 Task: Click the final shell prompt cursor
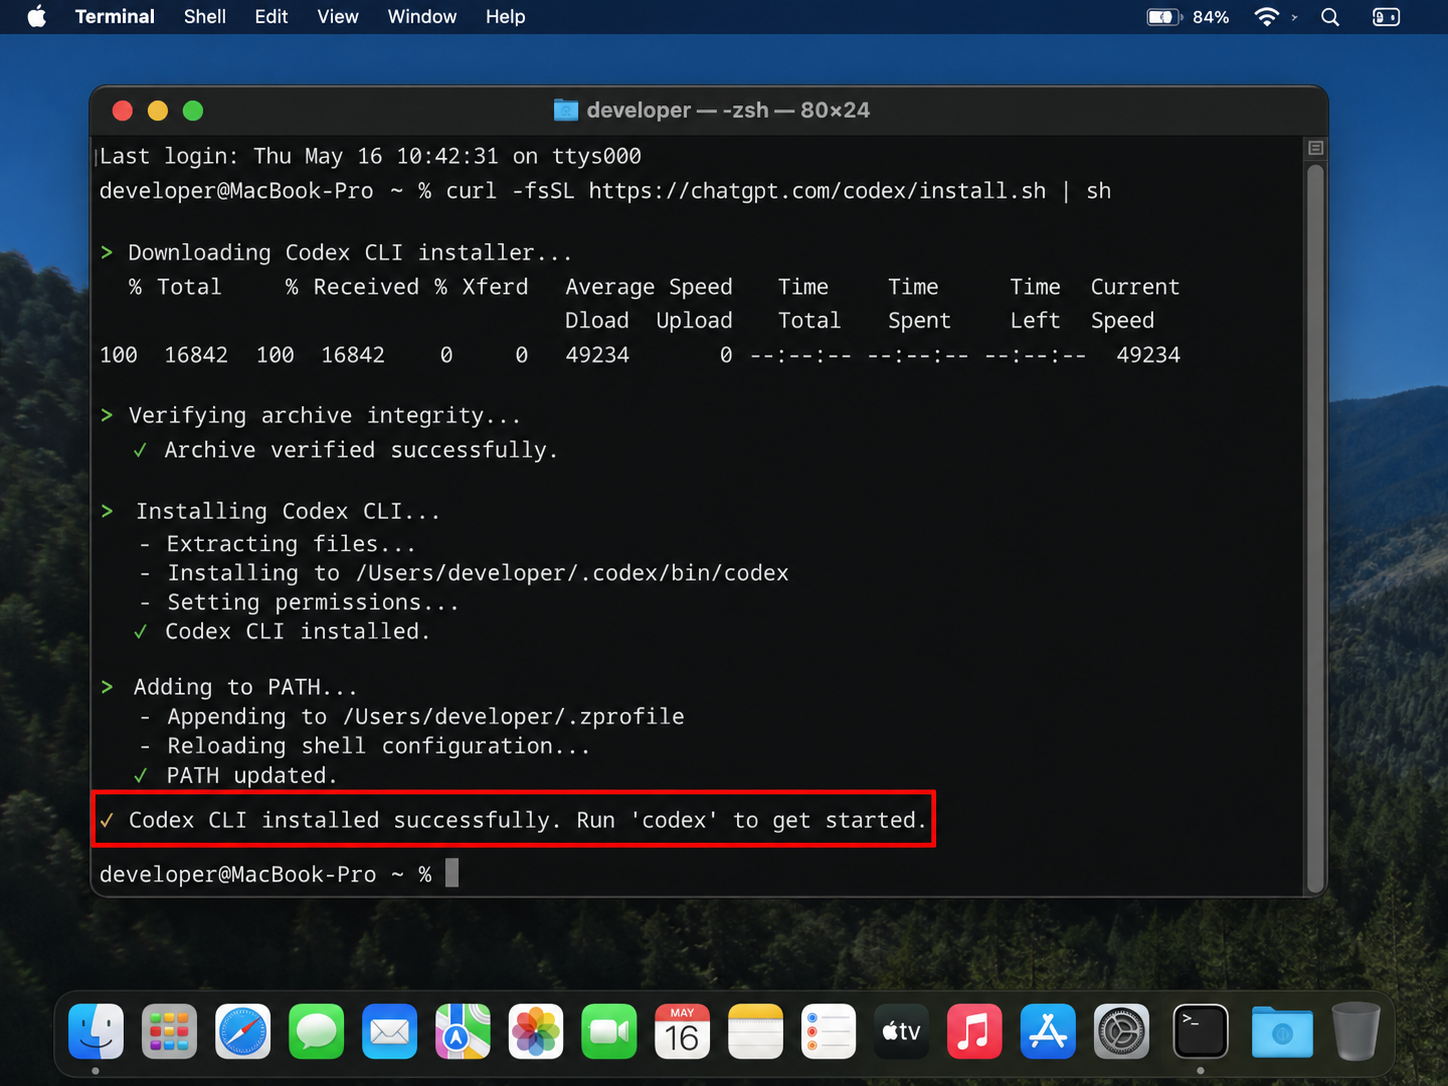point(452,873)
